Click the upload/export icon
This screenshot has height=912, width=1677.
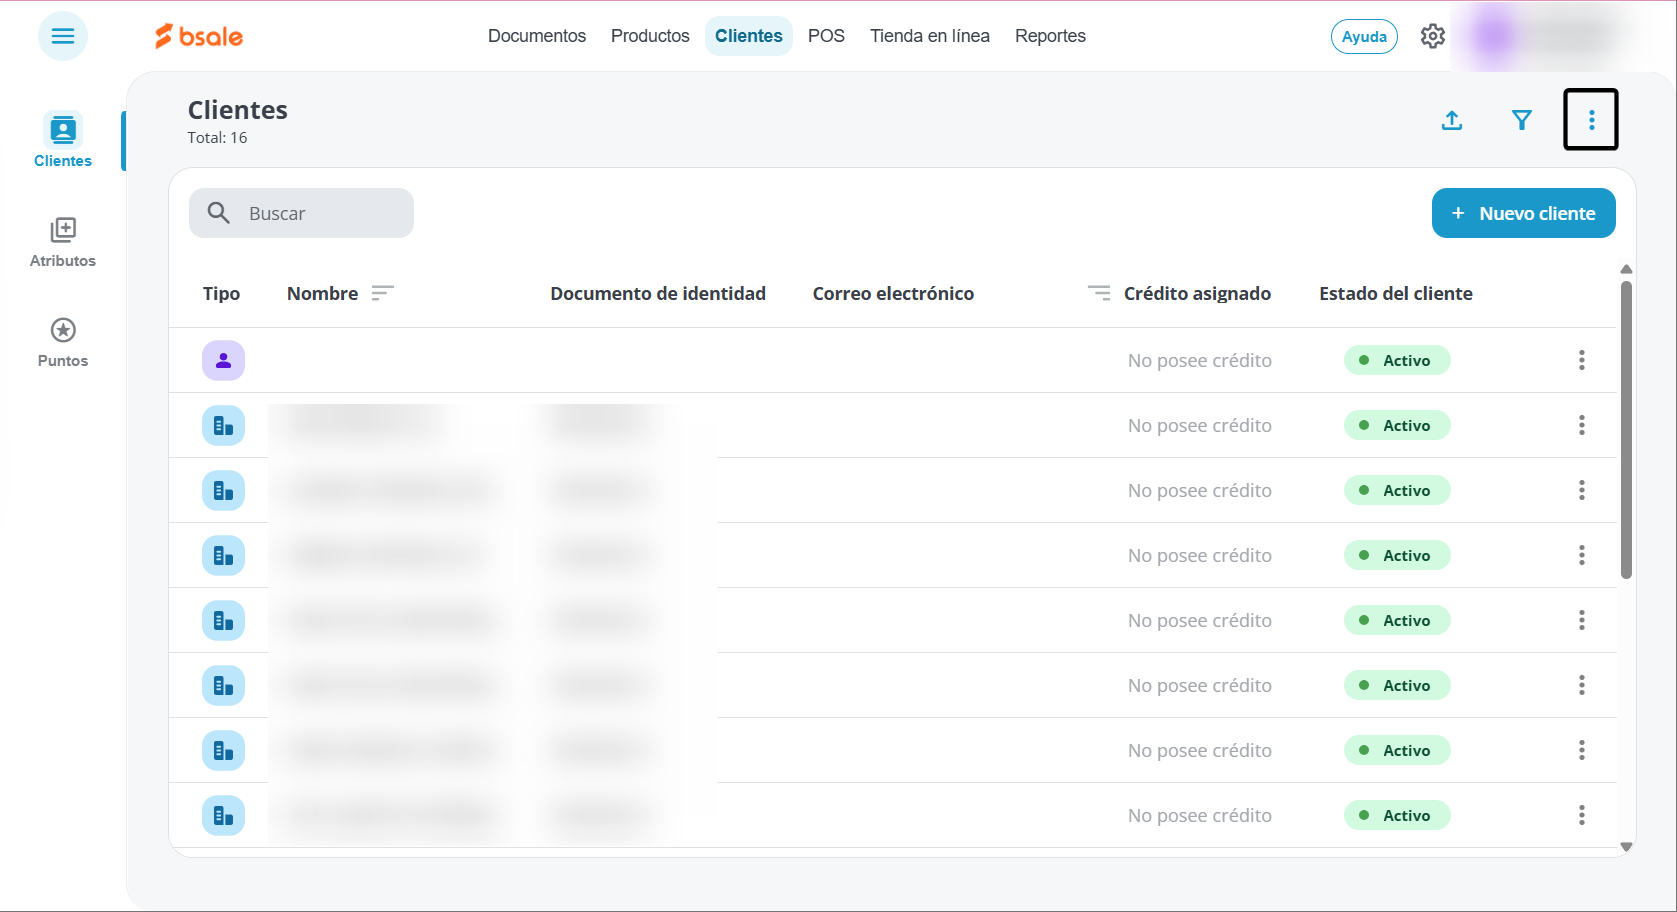tap(1452, 120)
